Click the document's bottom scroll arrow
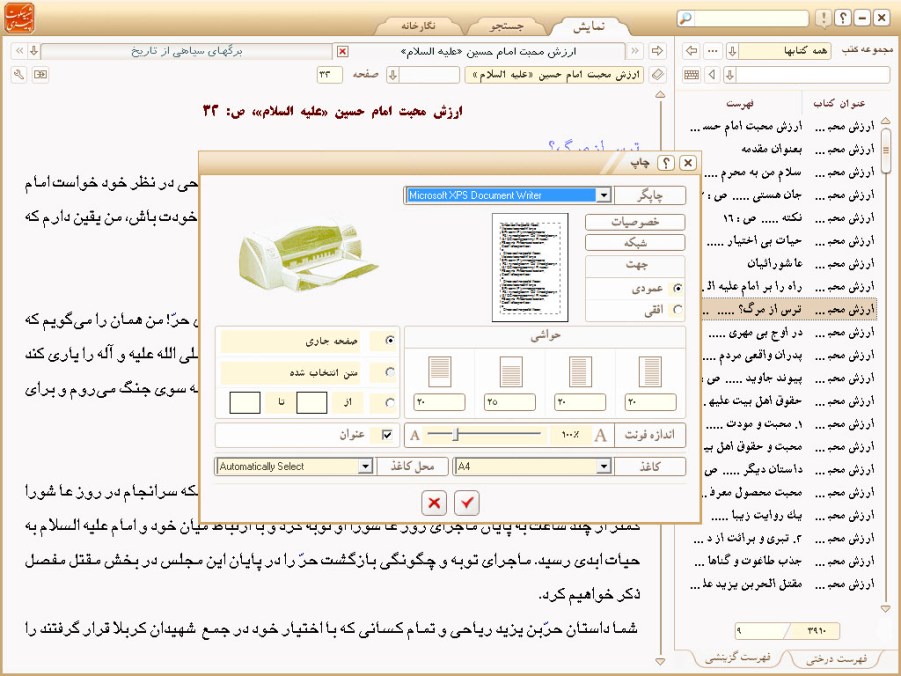 660,662
